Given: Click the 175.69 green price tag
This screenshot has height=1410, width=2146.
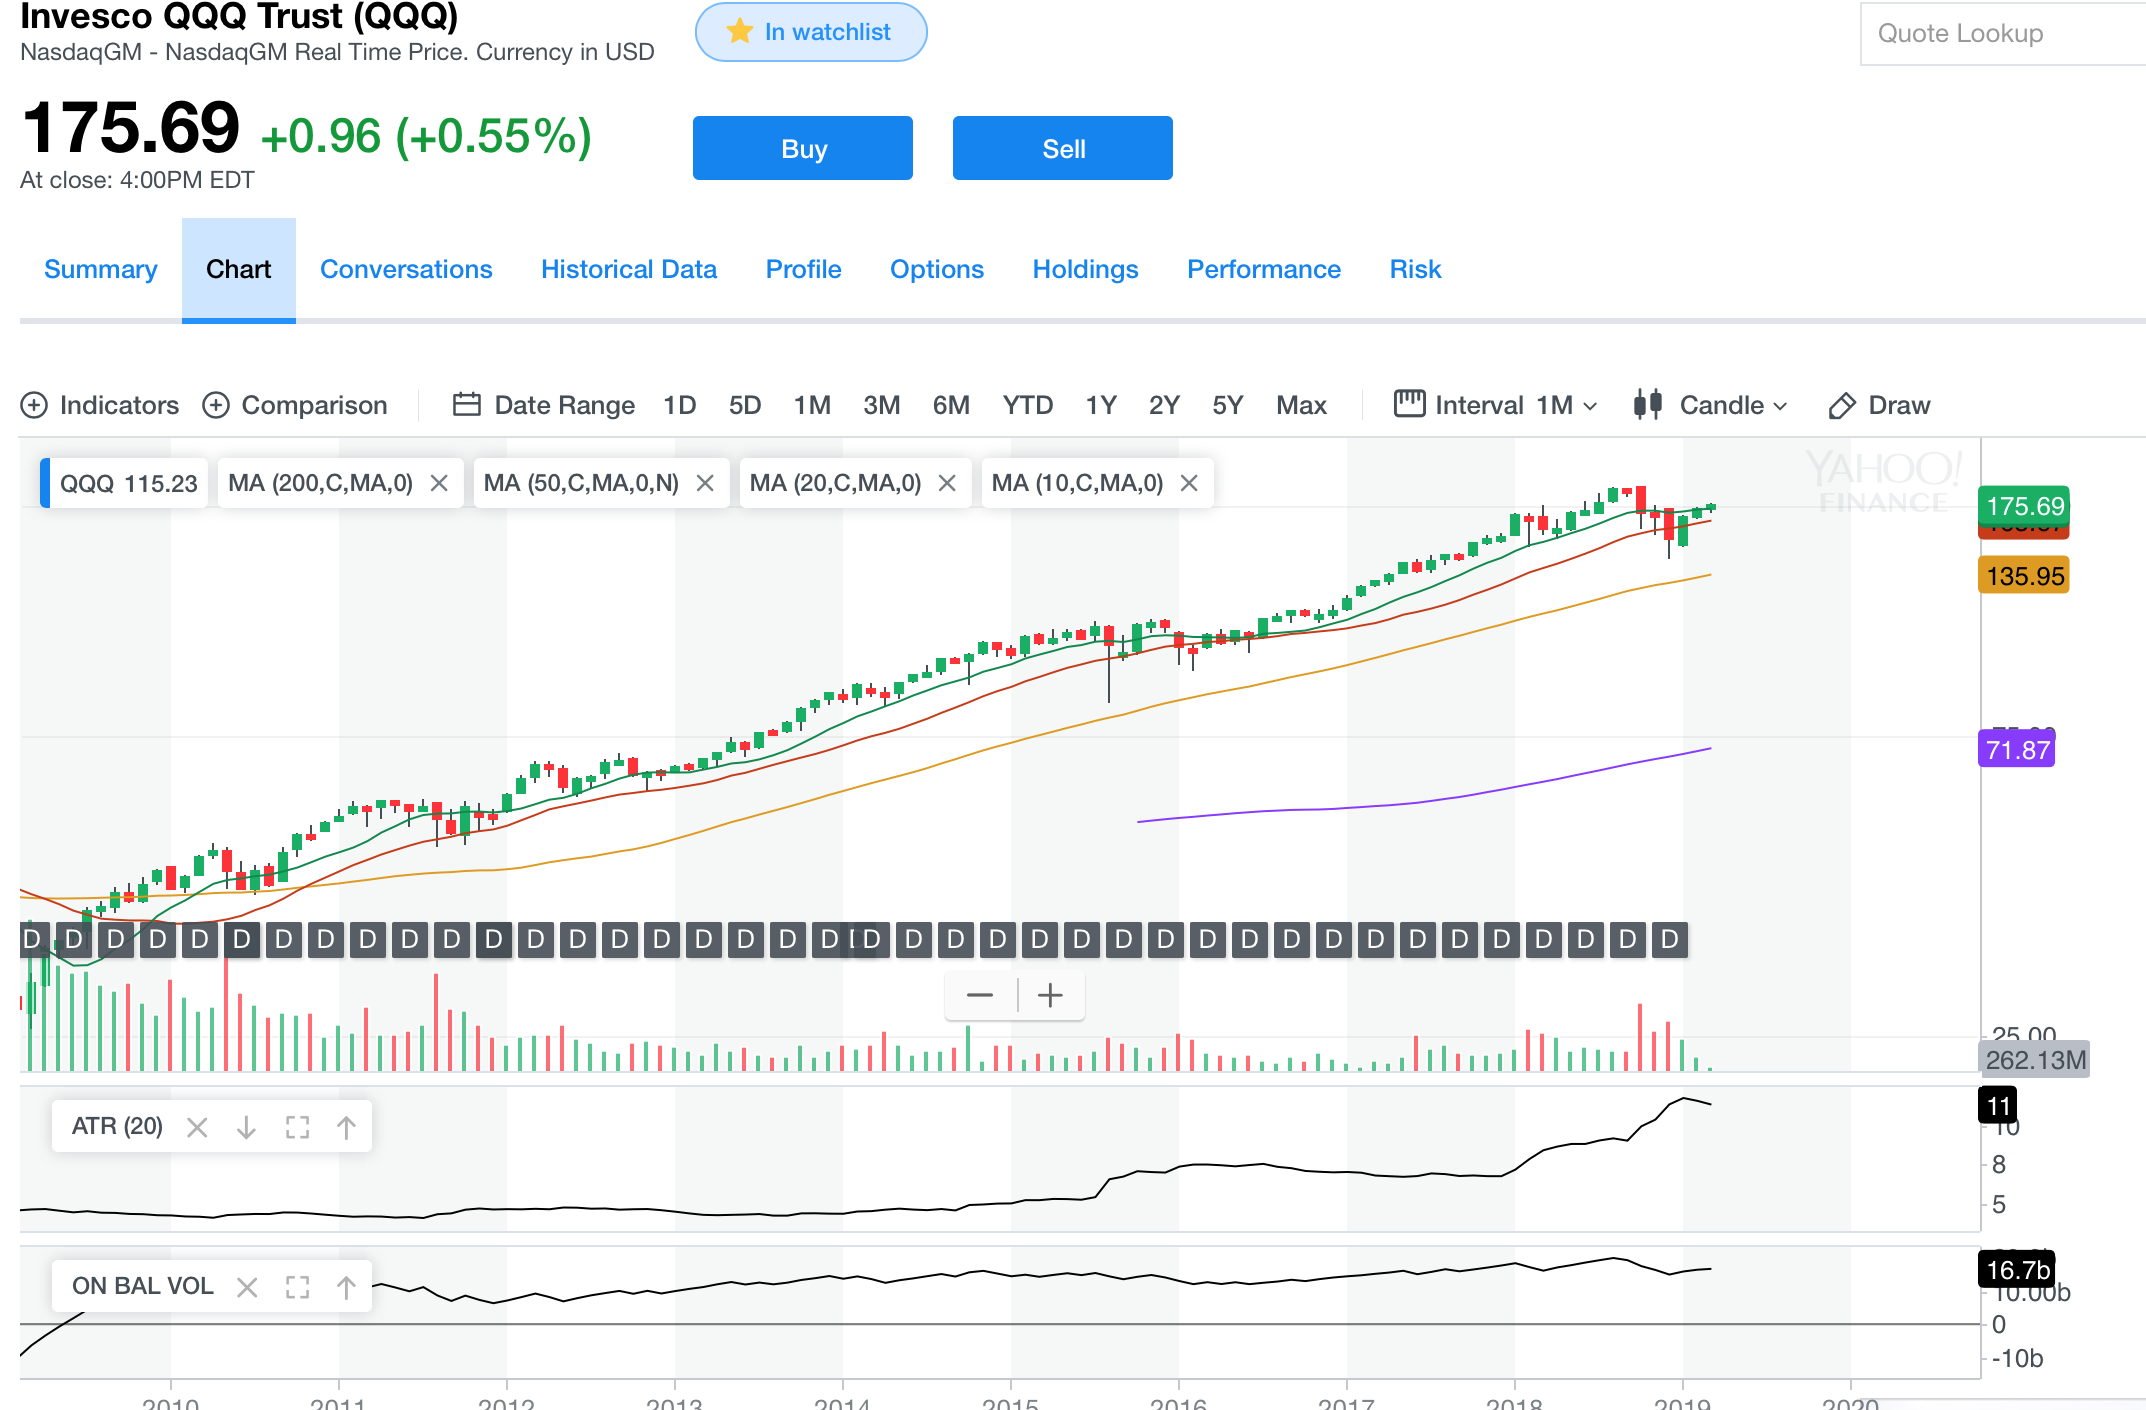Looking at the screenshot, I should click(2024, 505).
